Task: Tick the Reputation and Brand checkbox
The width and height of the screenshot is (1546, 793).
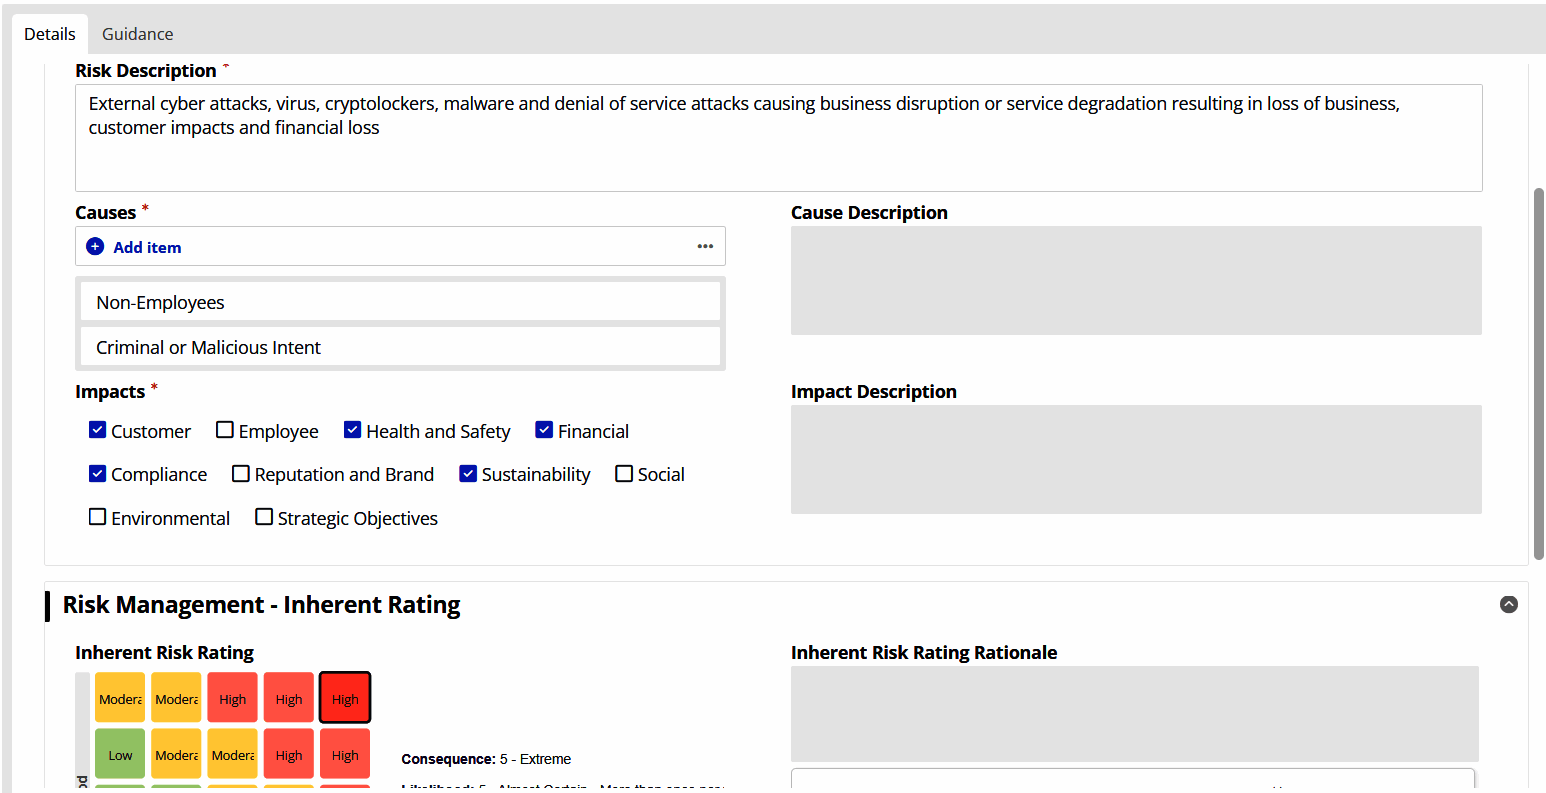Action: 241,474
